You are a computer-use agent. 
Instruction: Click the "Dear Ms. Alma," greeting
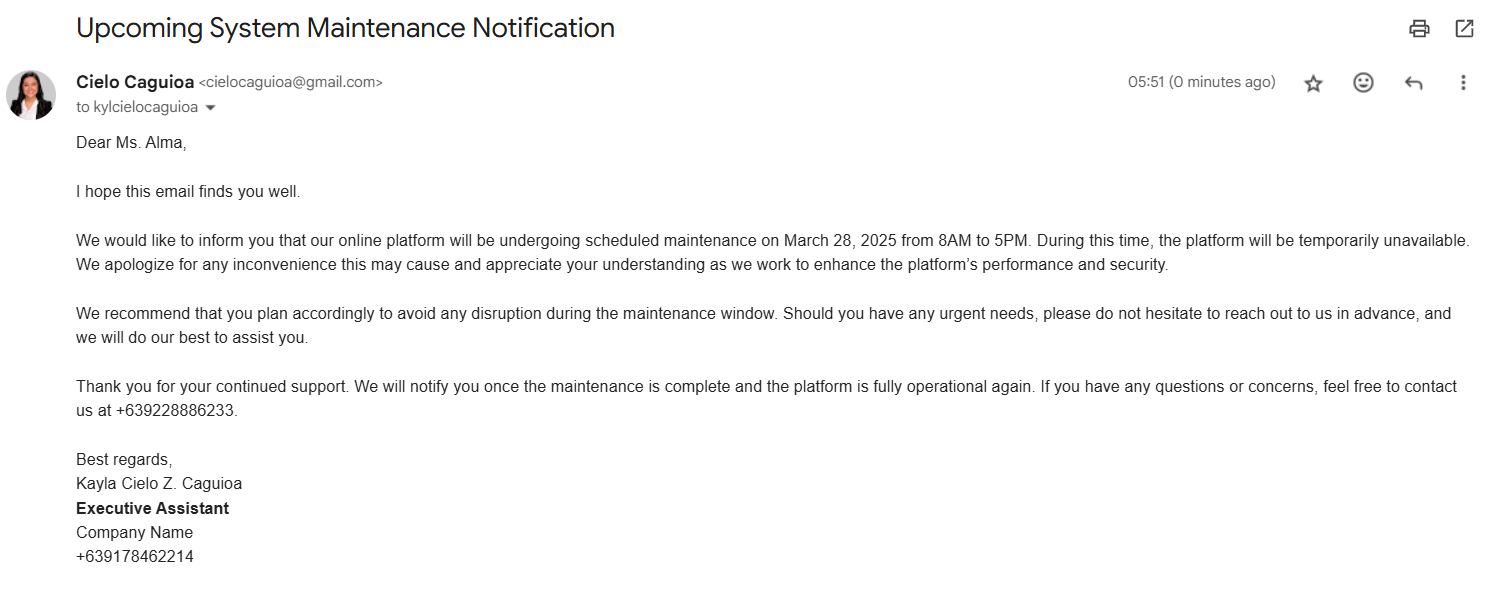click(131, 143)
